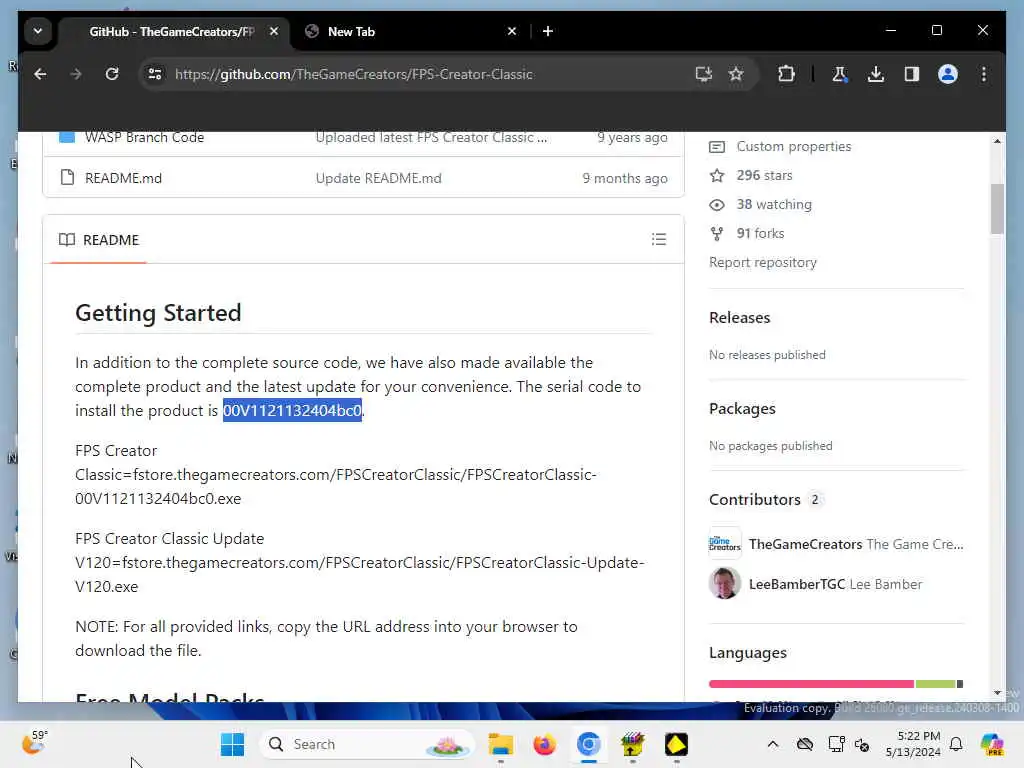Bookmark this page with the star icon
Viewport: 1024px width, 768px height.
pyautogui.click(x=736, y=74)
